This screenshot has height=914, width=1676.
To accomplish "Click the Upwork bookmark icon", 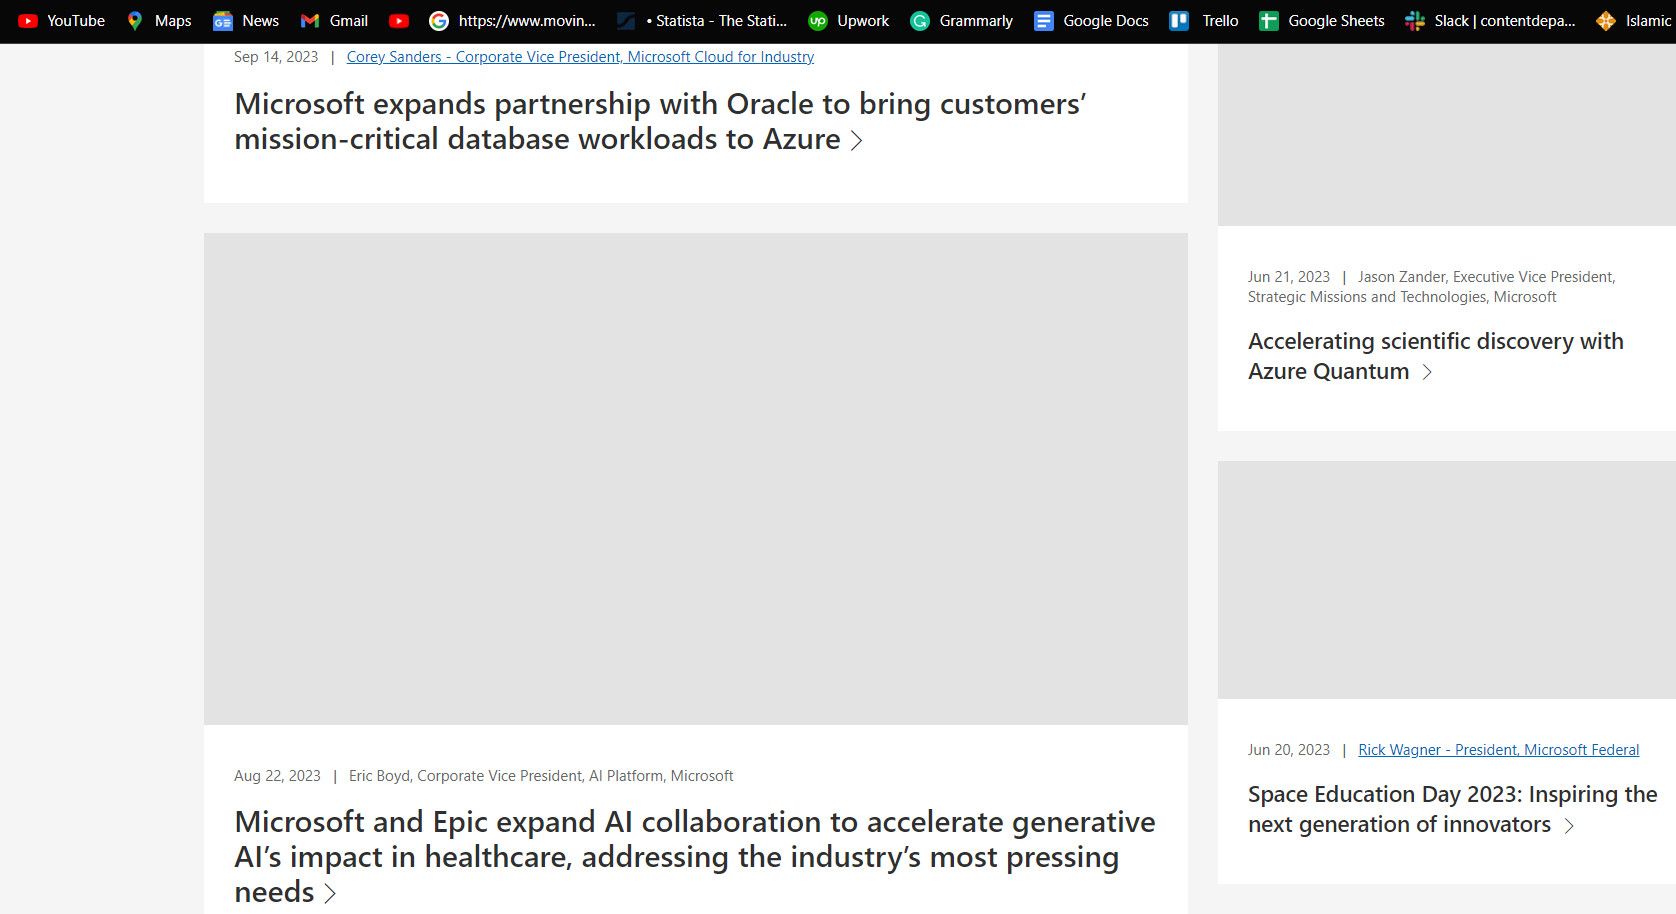I will click(x=817, y=21).
